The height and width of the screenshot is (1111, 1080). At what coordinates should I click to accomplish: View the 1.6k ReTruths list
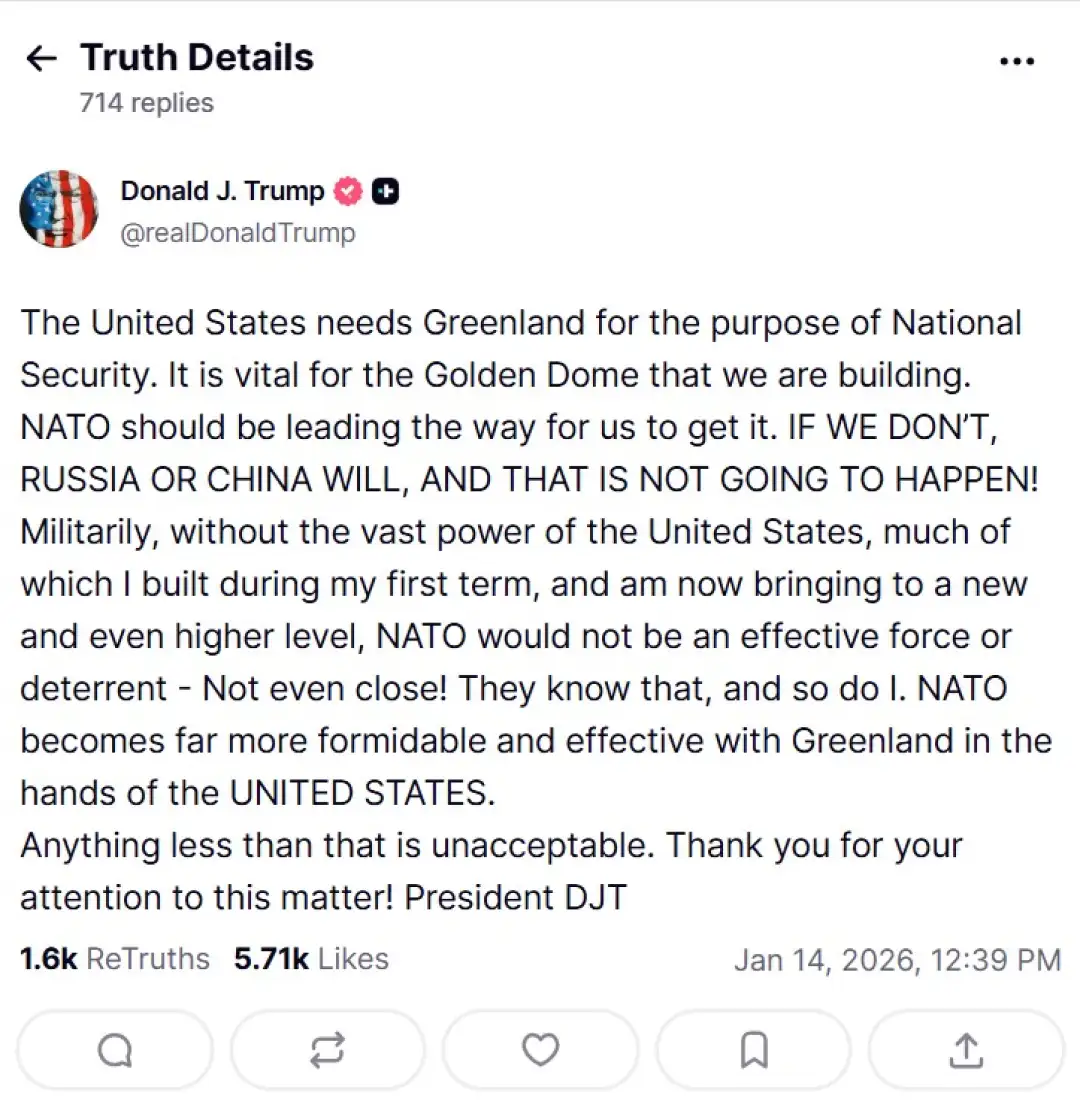[x=115, y=959]
